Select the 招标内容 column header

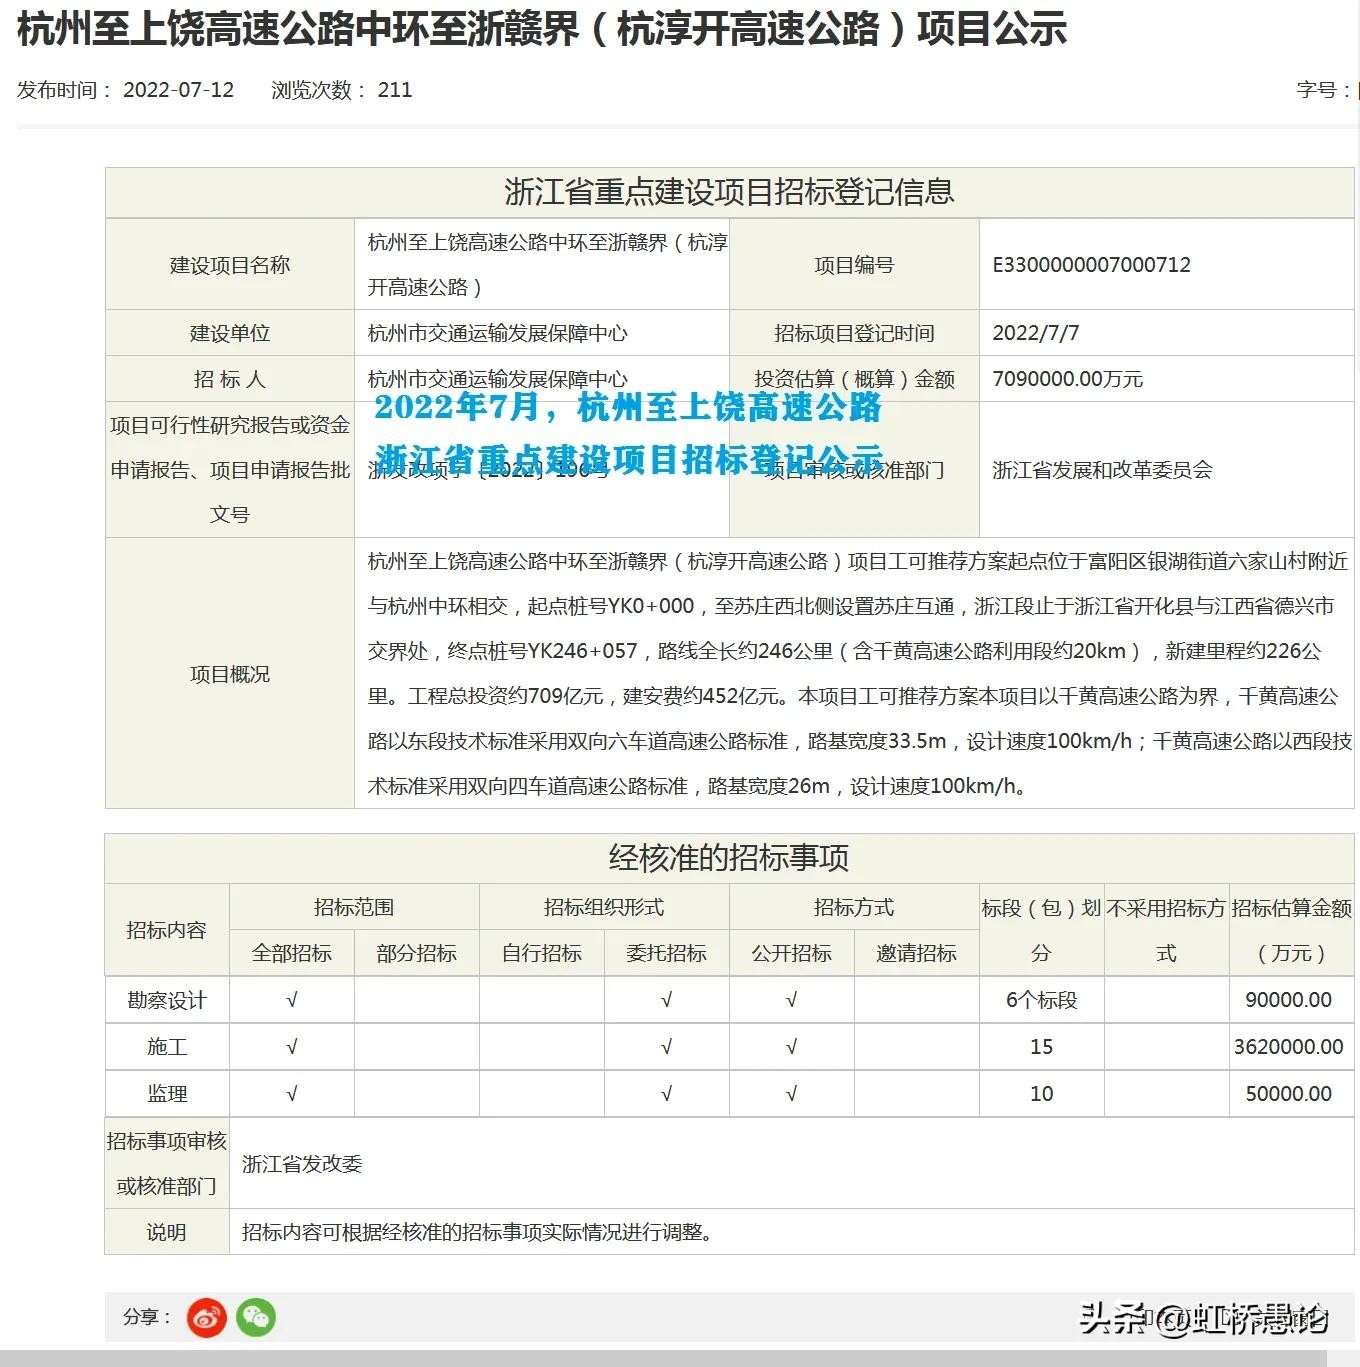tap(167, 930)
